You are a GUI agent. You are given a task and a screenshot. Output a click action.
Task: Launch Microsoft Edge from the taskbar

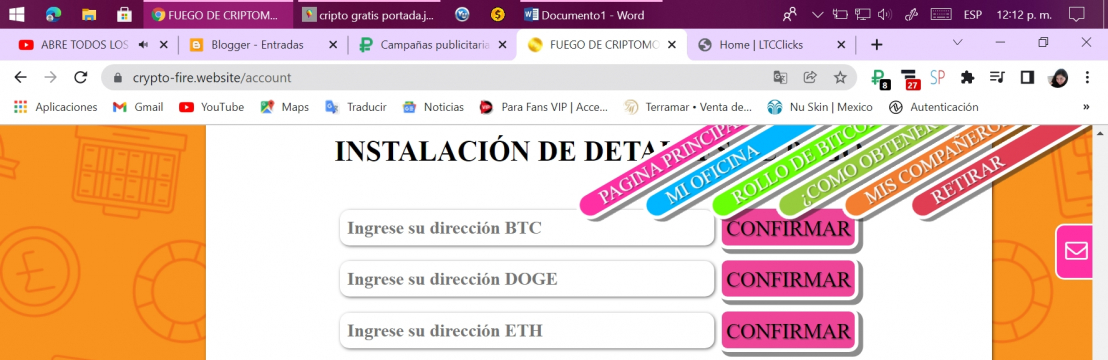[x=53, y=14]
